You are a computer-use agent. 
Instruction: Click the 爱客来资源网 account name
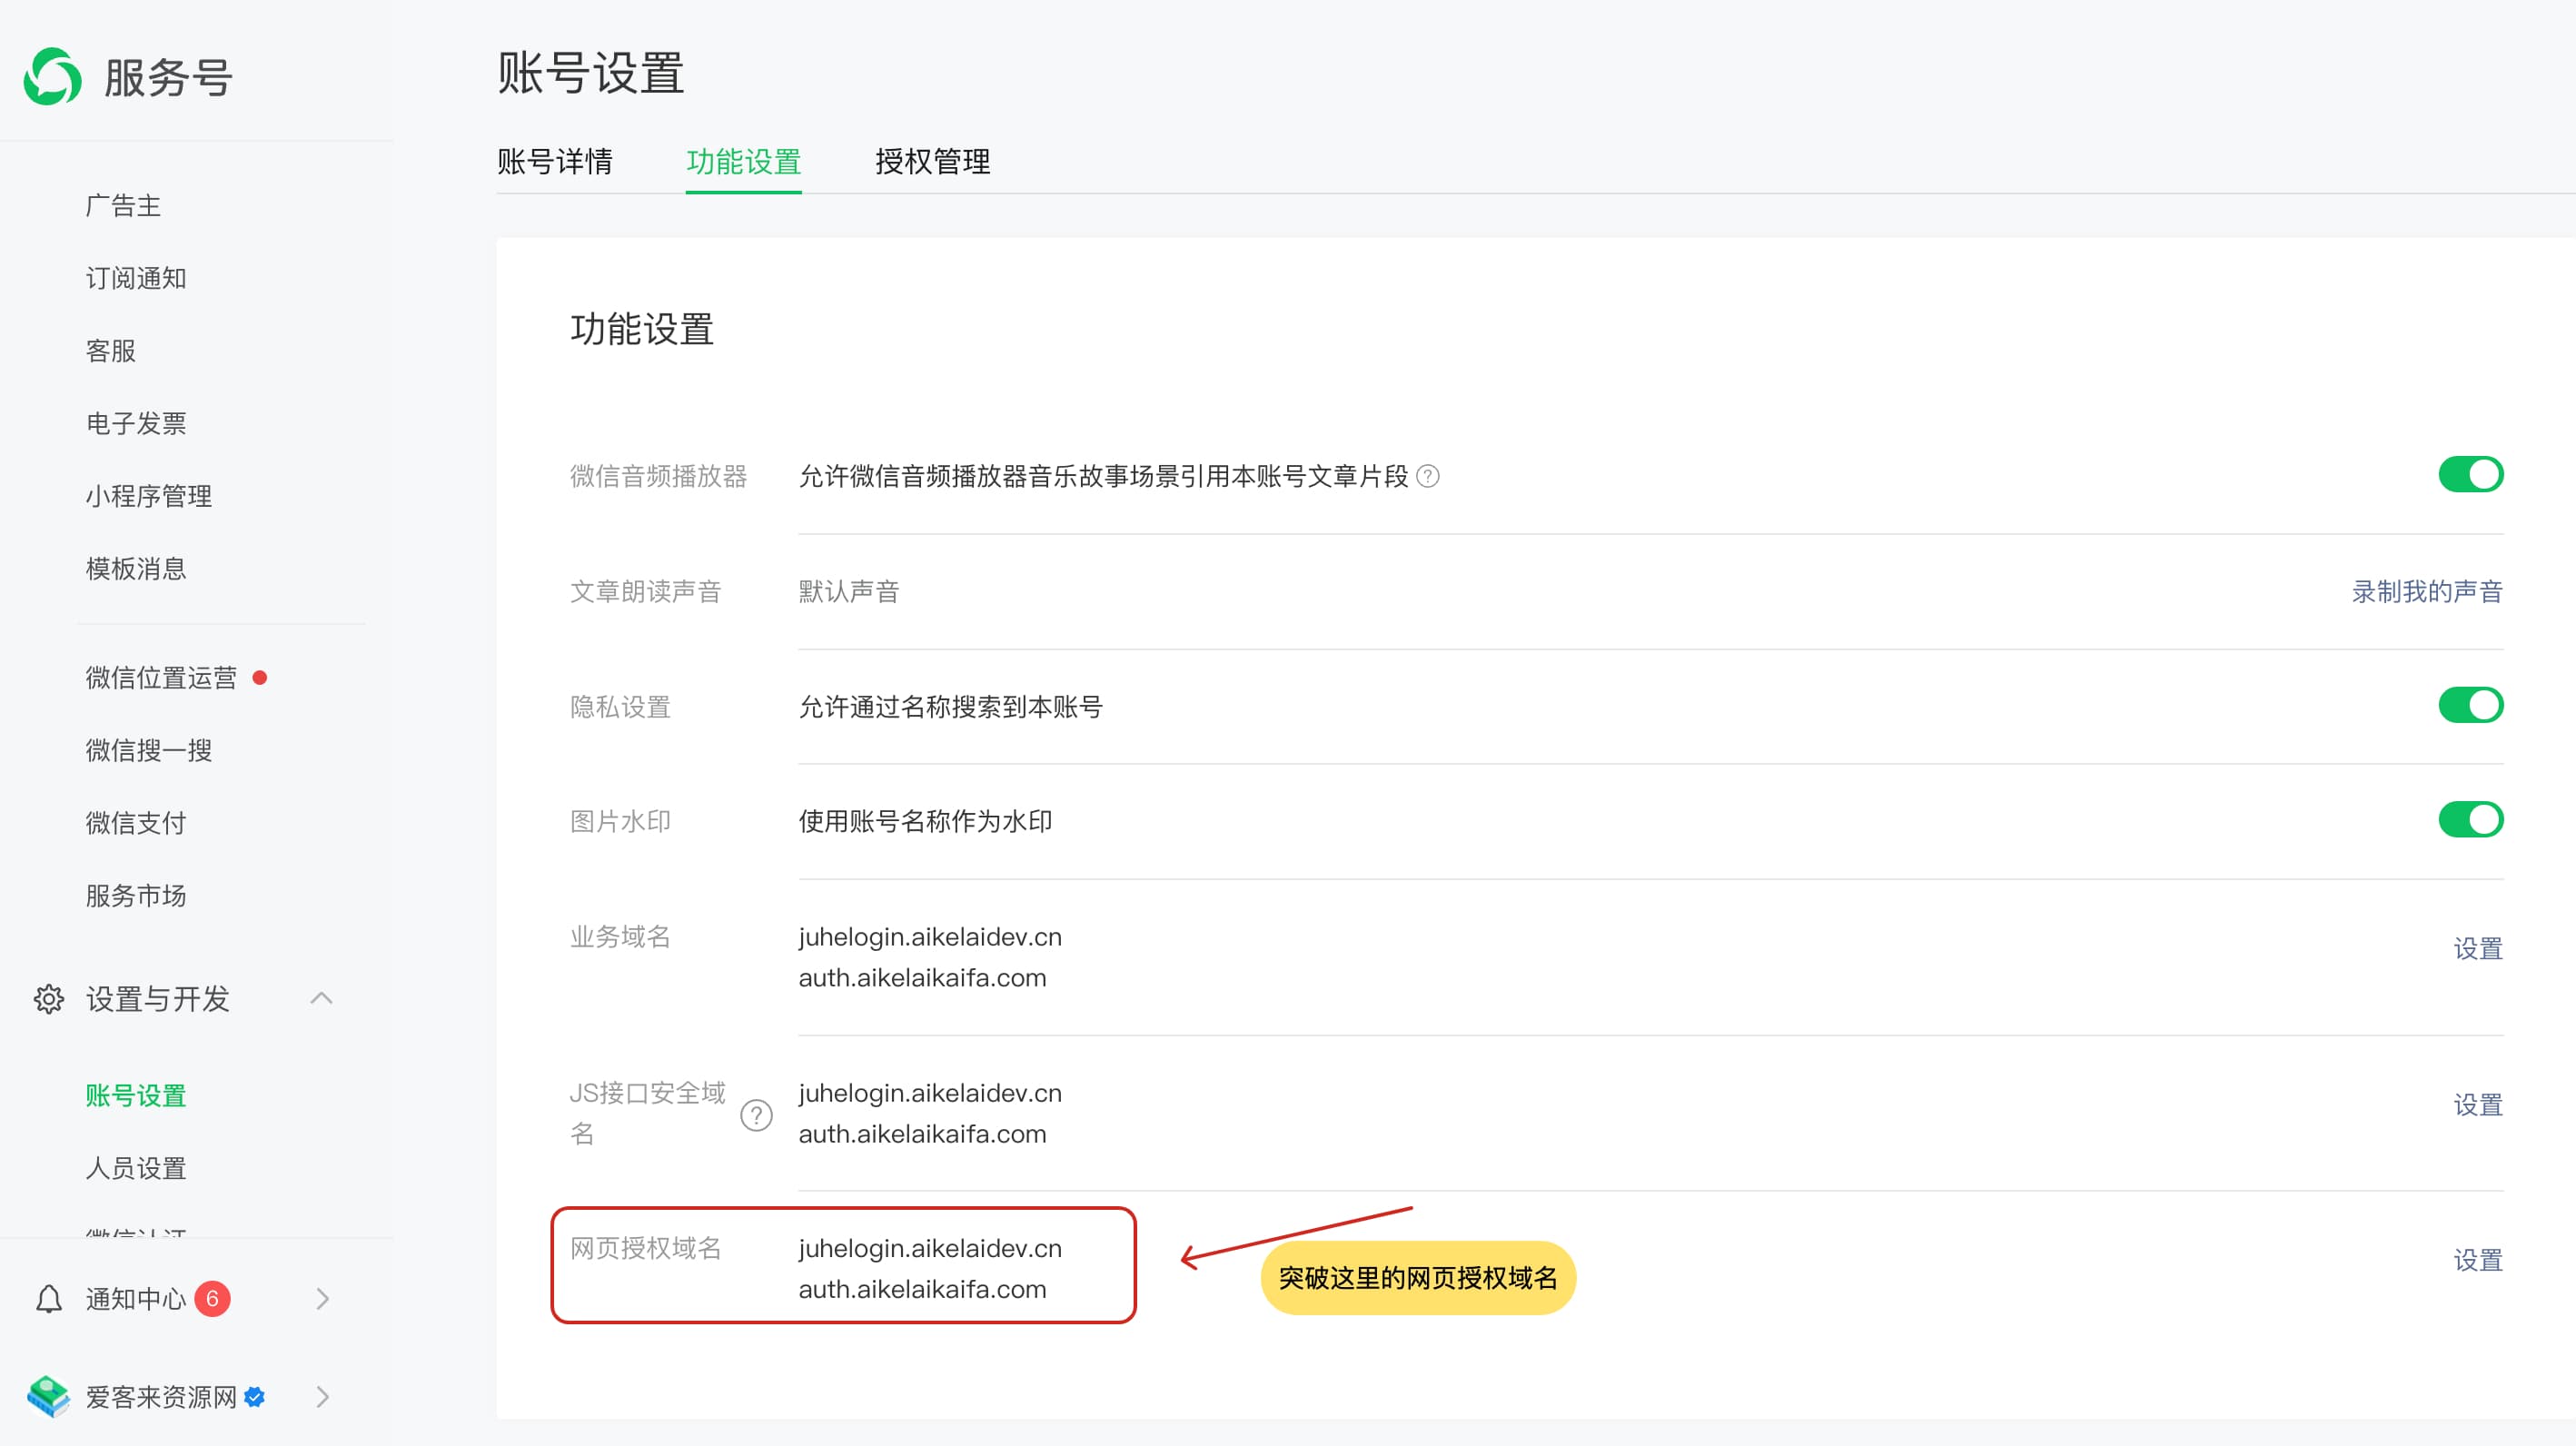(x=161, y=1396)
